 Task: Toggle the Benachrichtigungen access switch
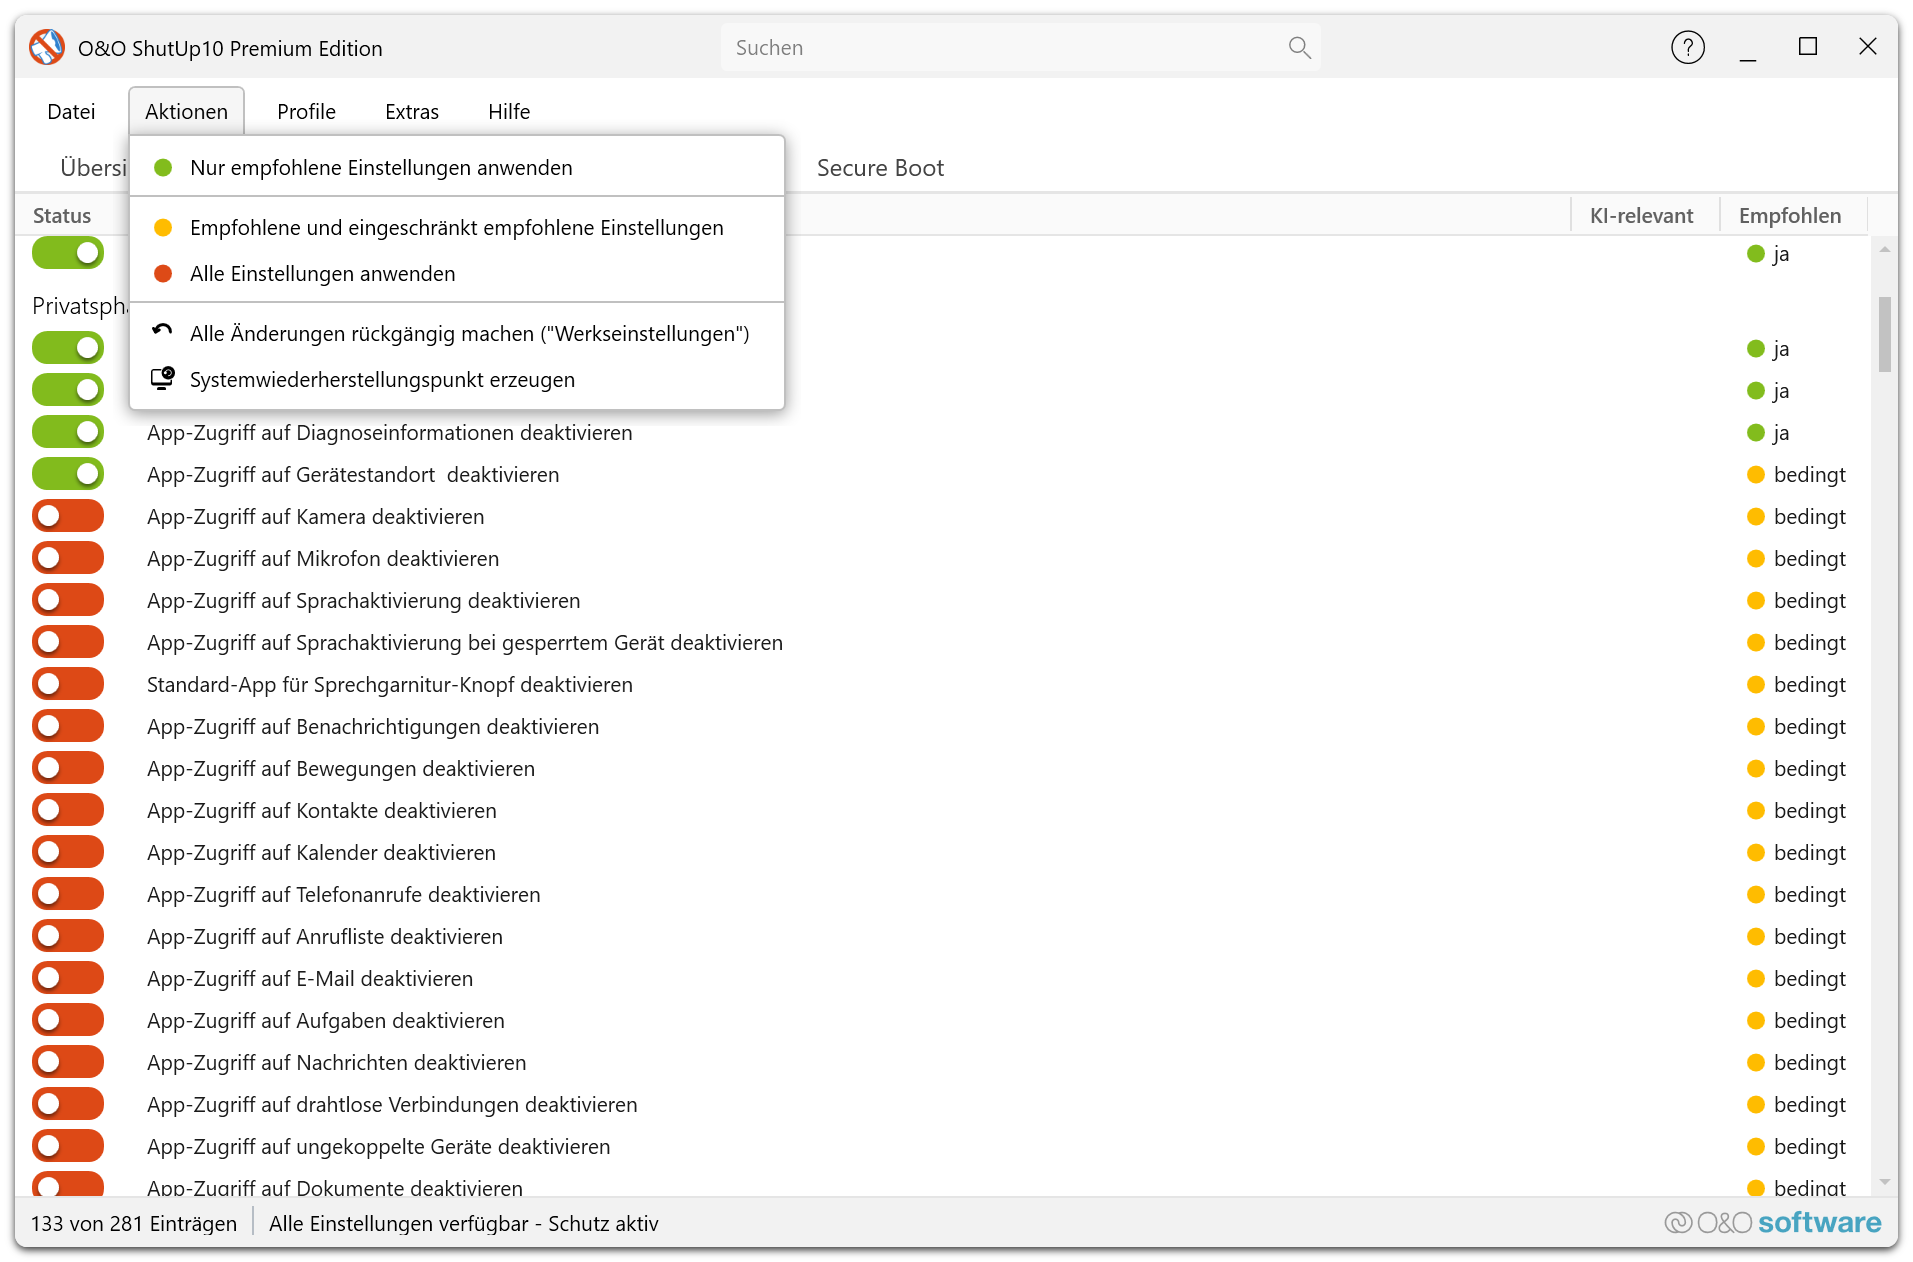(x=68, y=726)
